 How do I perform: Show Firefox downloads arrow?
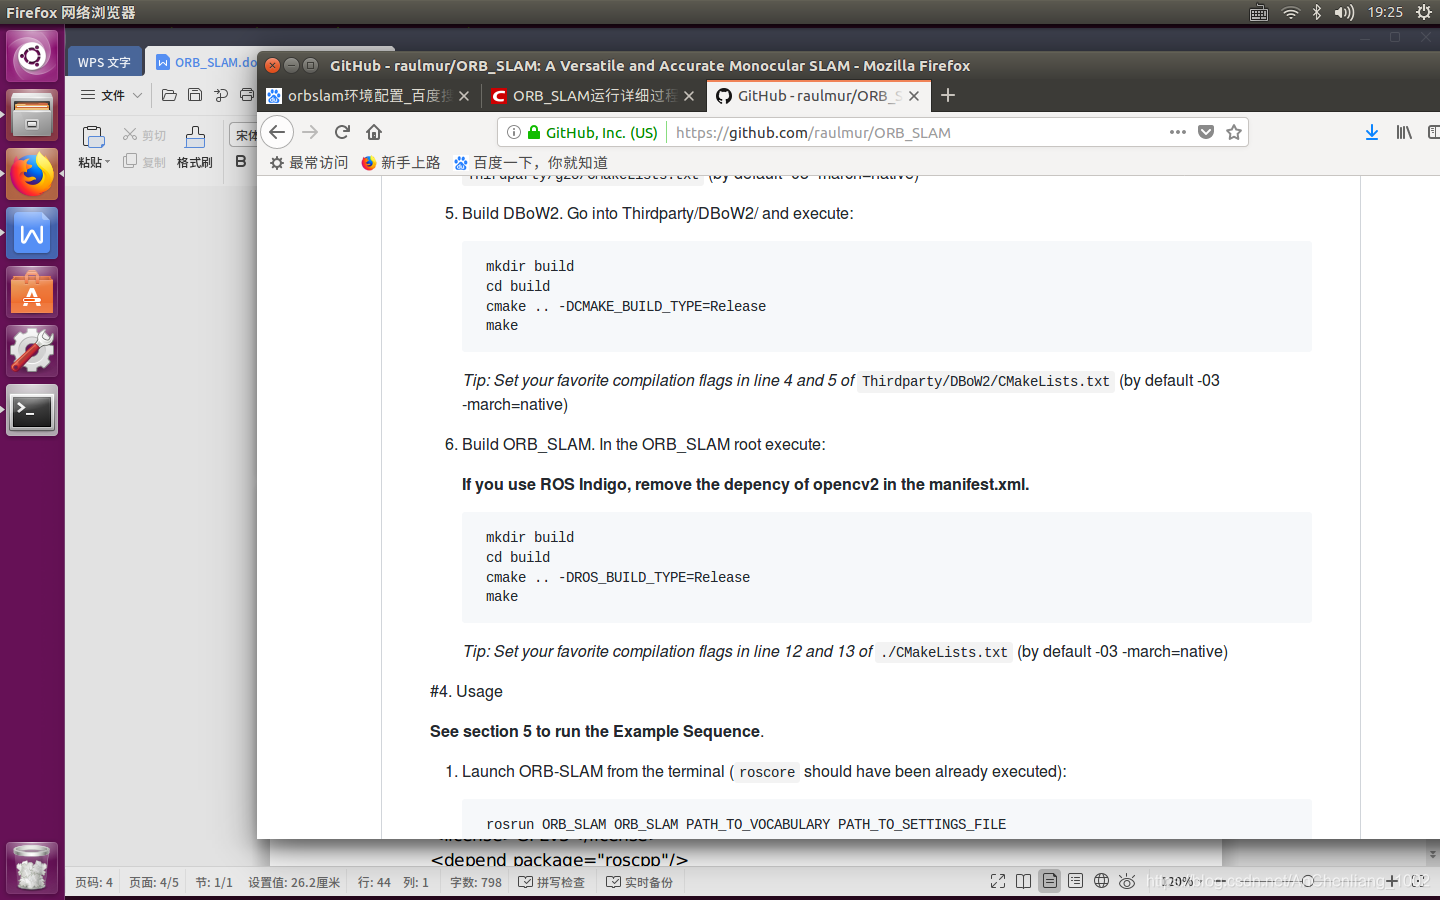click(1372, 132)
